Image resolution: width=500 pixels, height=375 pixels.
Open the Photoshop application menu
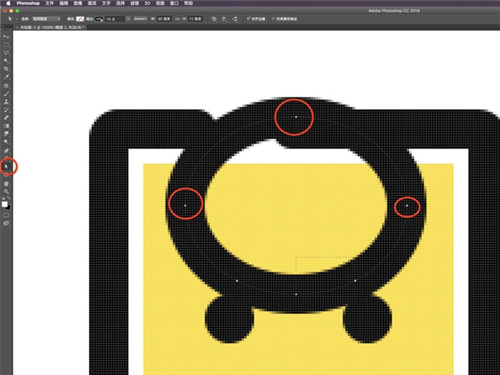click(x=28, y=3)
